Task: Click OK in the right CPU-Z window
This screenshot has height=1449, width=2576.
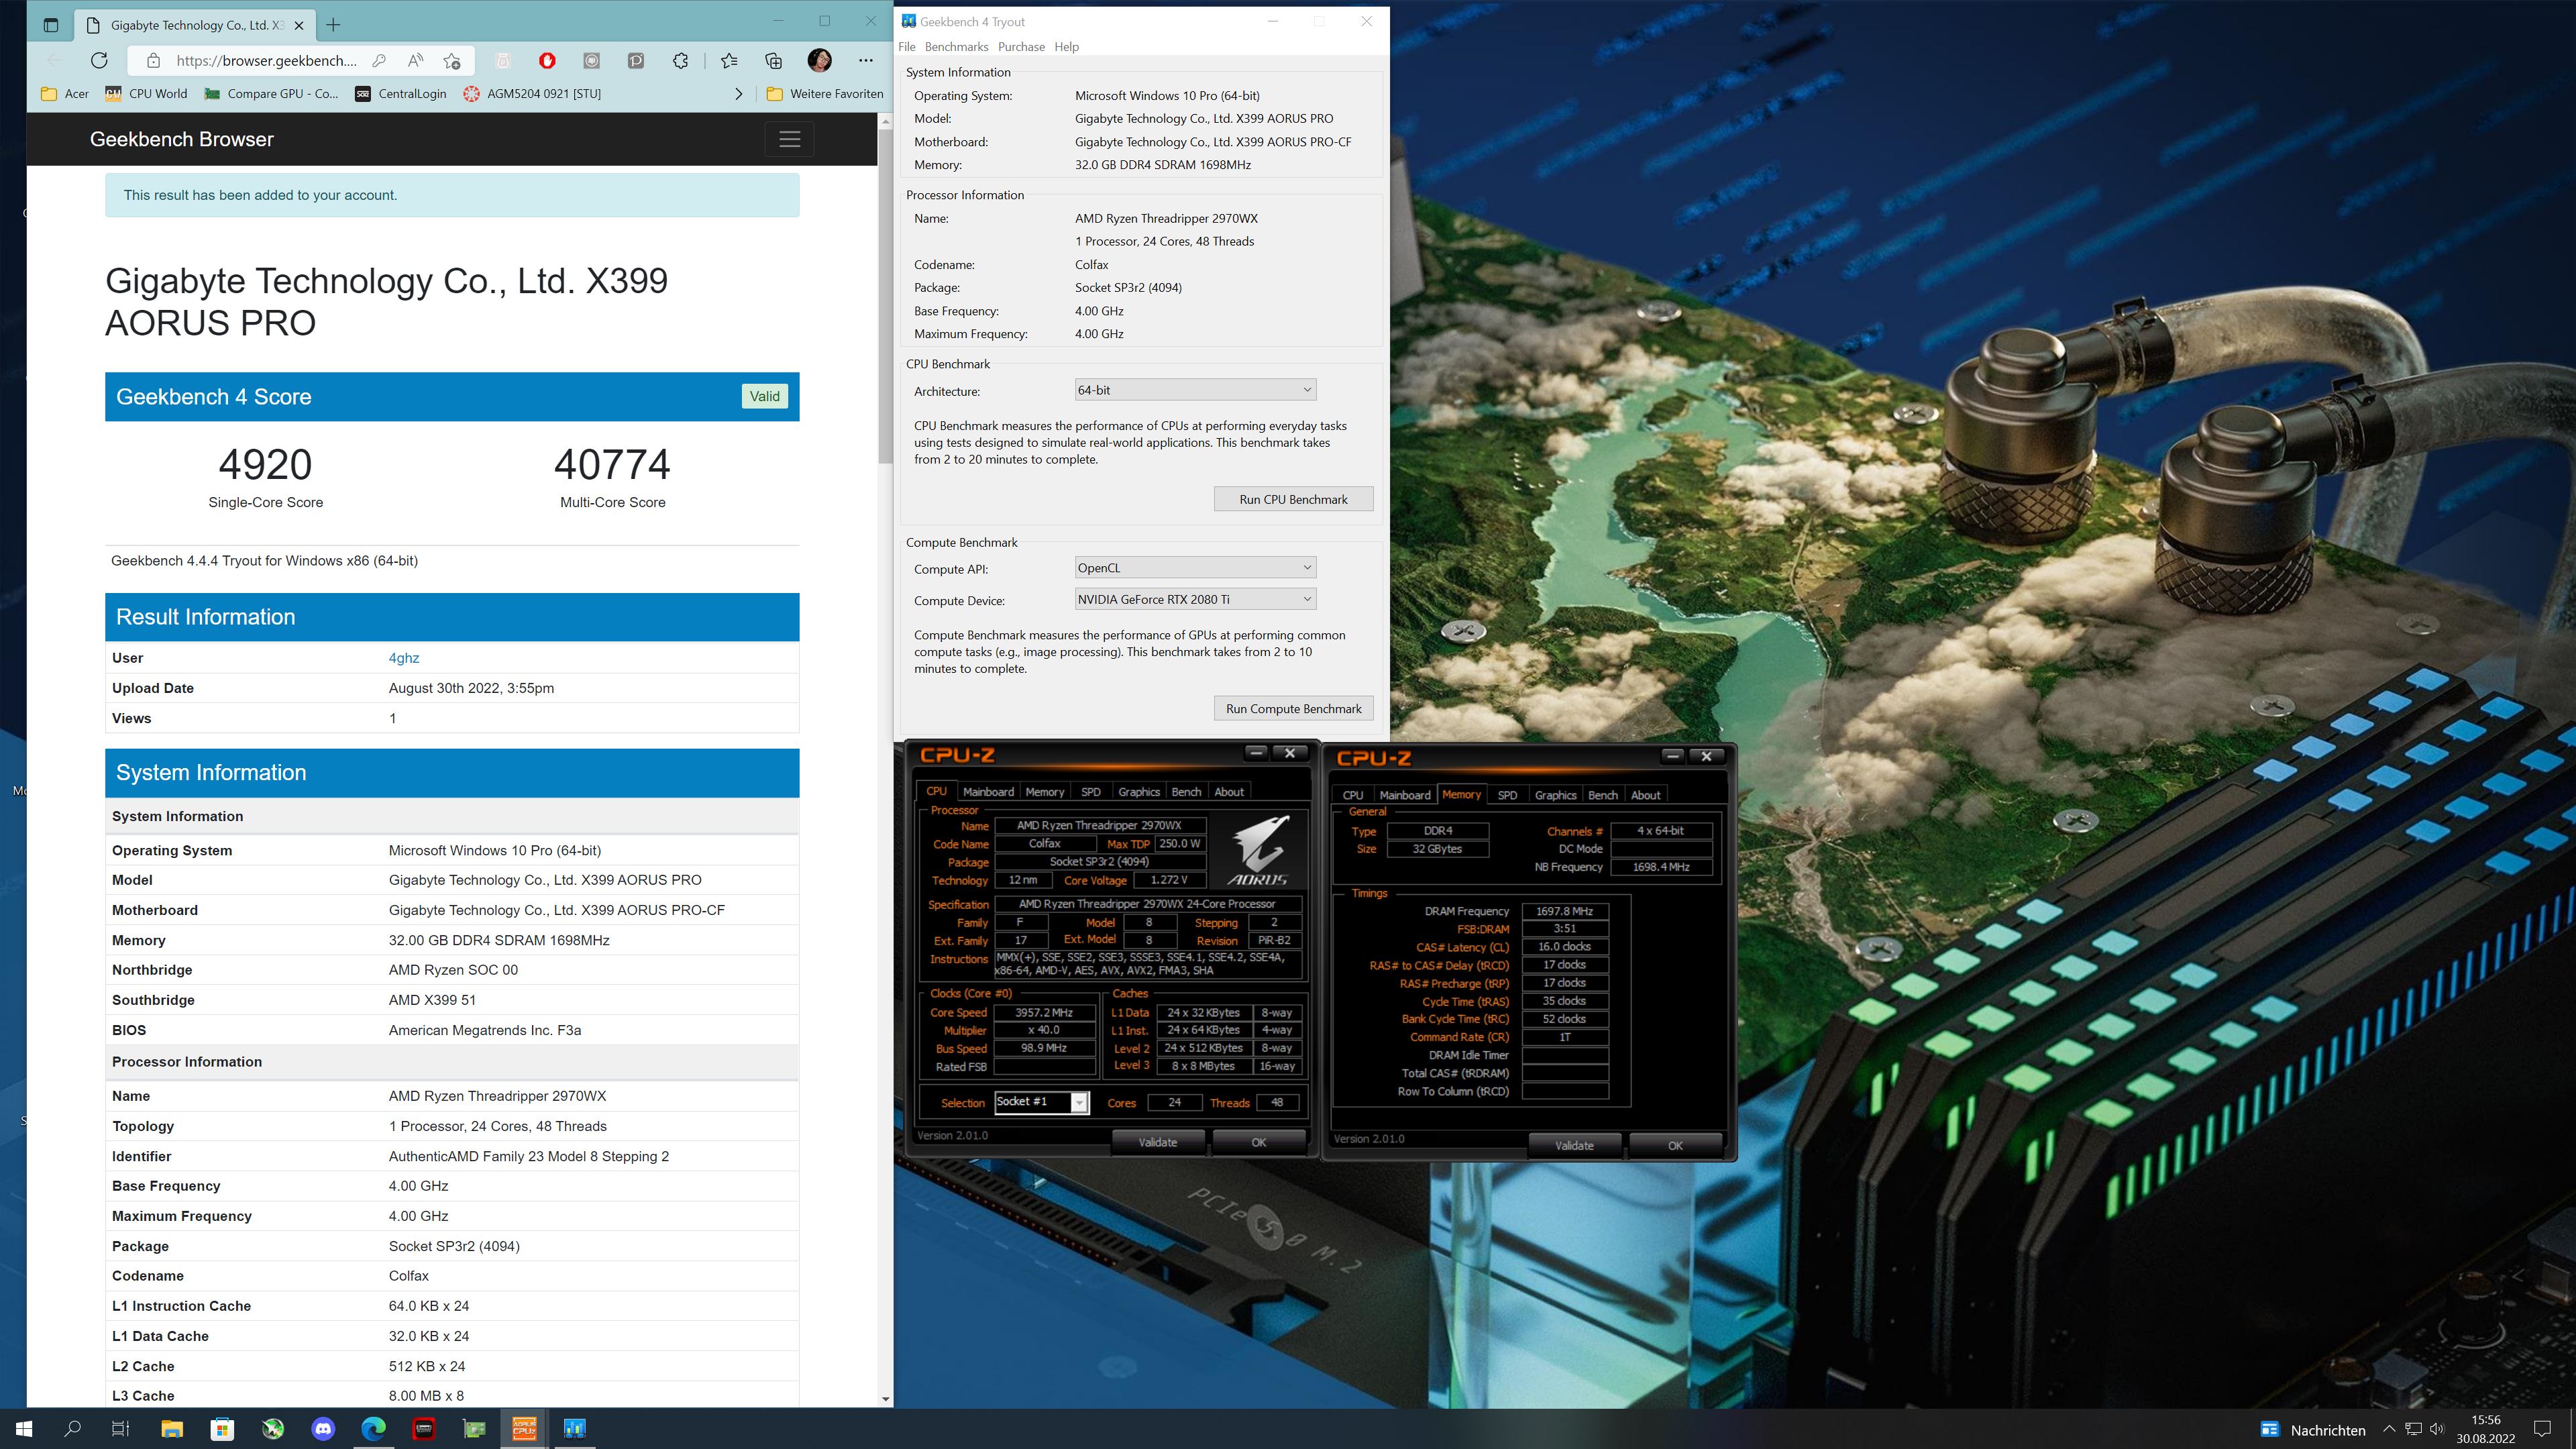Action: click(1675, 1146)
